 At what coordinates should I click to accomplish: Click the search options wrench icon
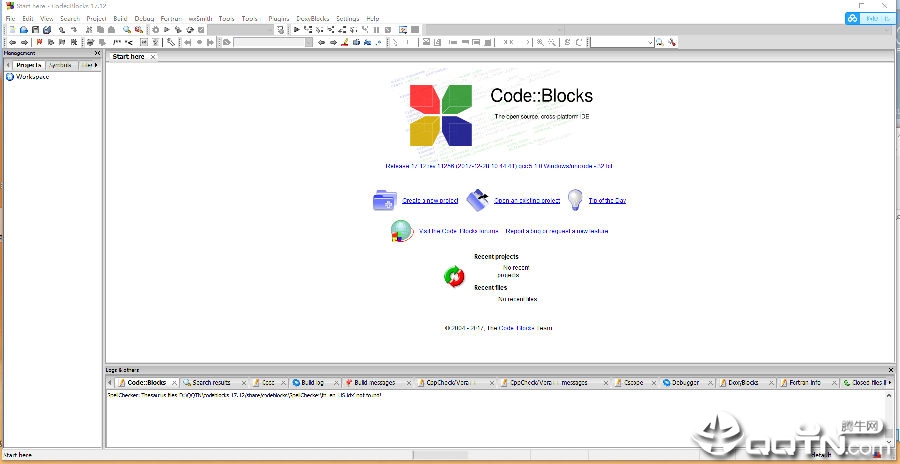[x=672, y=42]
